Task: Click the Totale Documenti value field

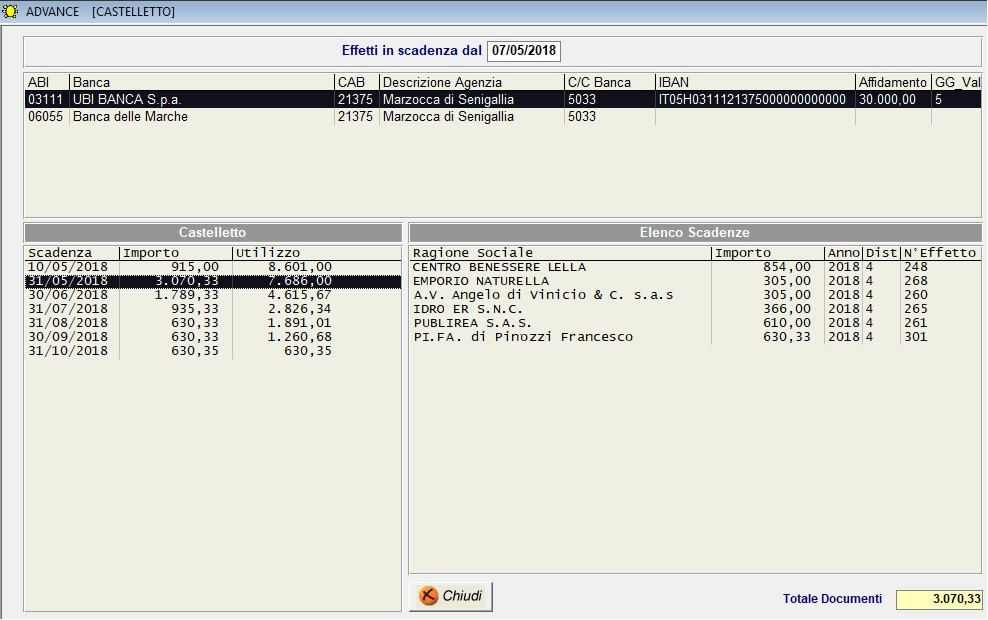Action: click(939, 599)
